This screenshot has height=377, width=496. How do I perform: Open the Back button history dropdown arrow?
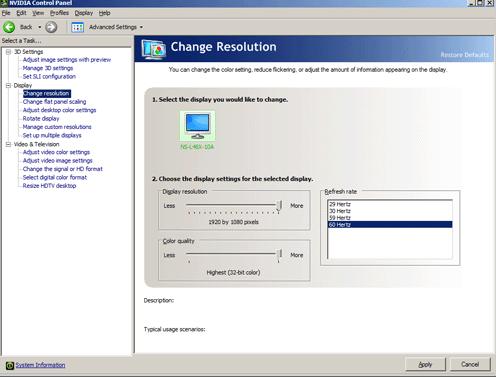point(40,27)
